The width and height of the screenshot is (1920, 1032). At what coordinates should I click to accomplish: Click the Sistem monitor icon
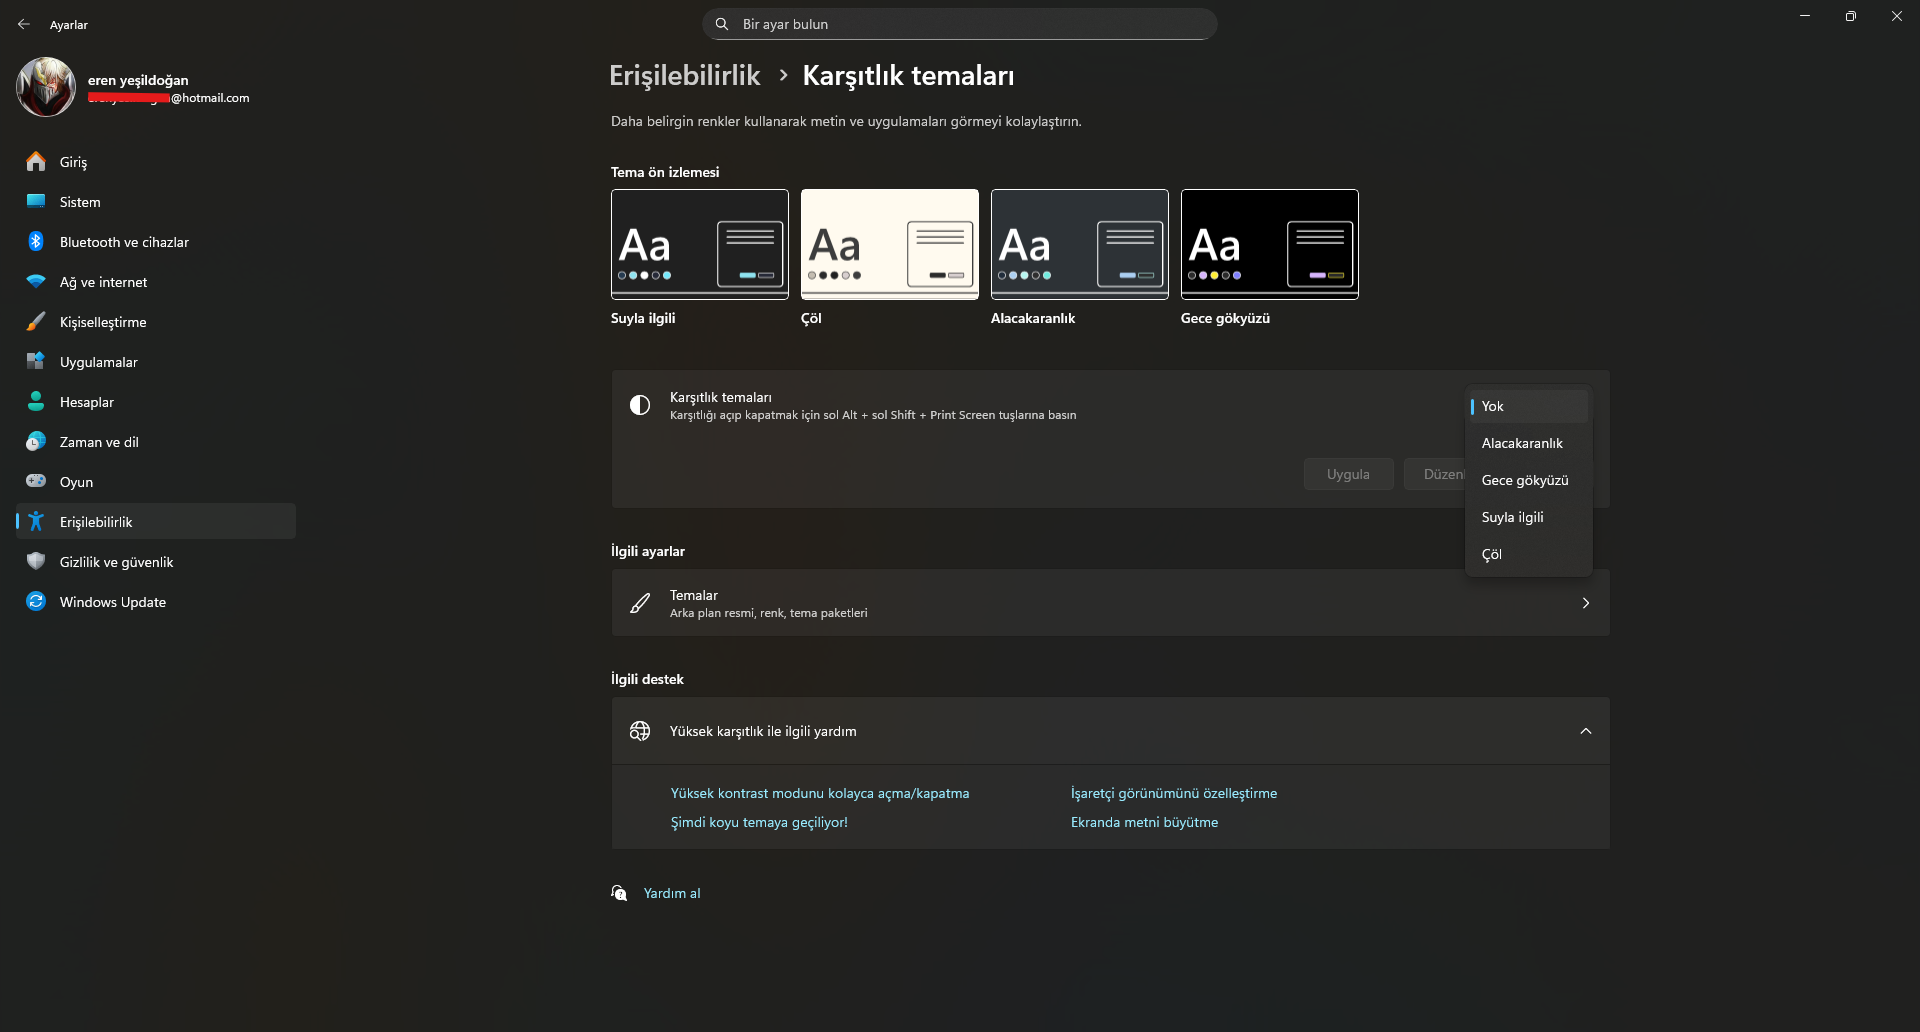click(36, 201)
